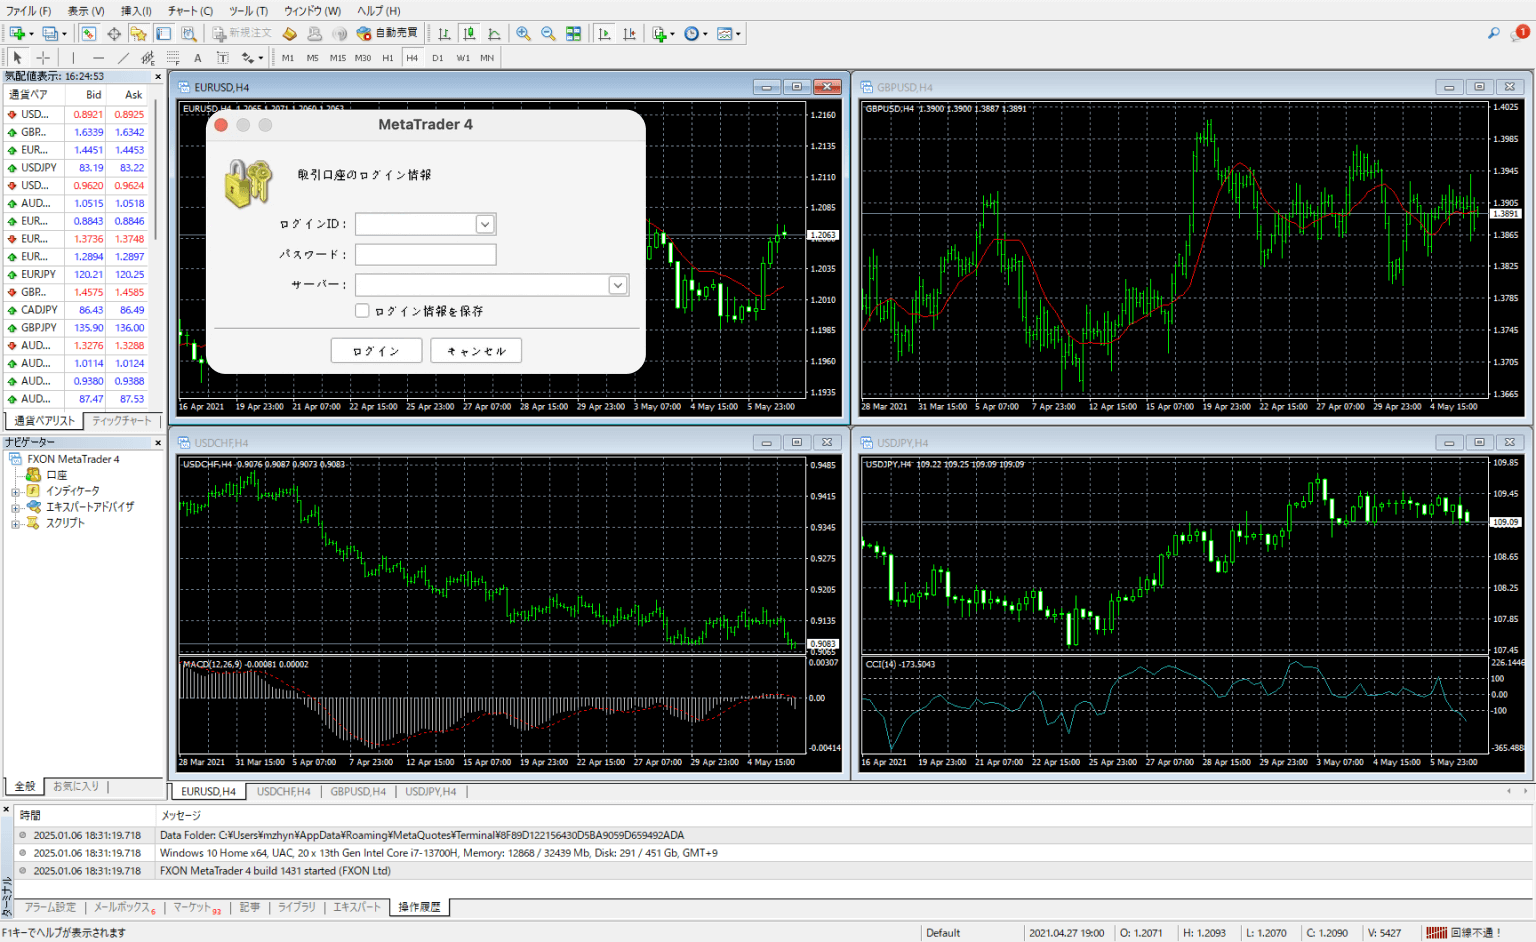Select the USDJPY row in Market Watch
The image size is (1536, 942).
pyautogui.click(x=76, y=168)
